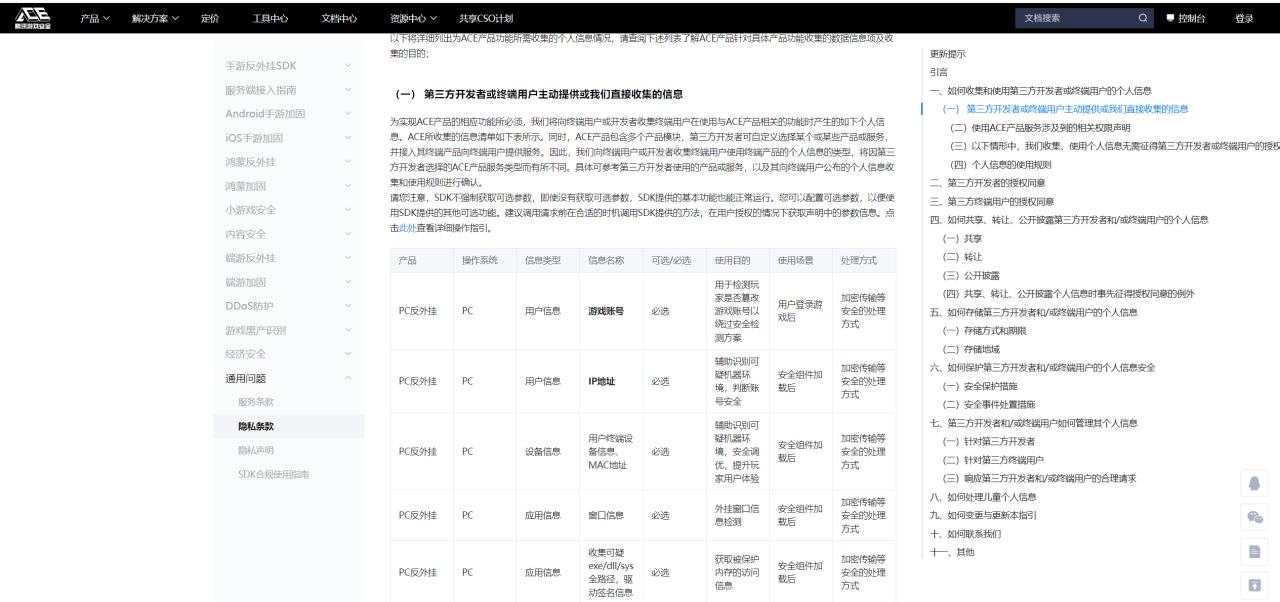This screenshot has width=1280, height=602.
Task: Click 登录 to log in
Action: (x=1244, y=18)
